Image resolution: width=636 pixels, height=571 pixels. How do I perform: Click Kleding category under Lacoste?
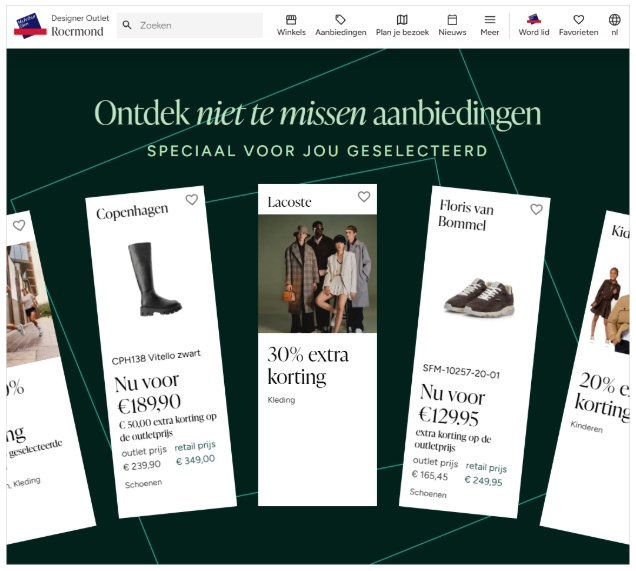[281, 400]
